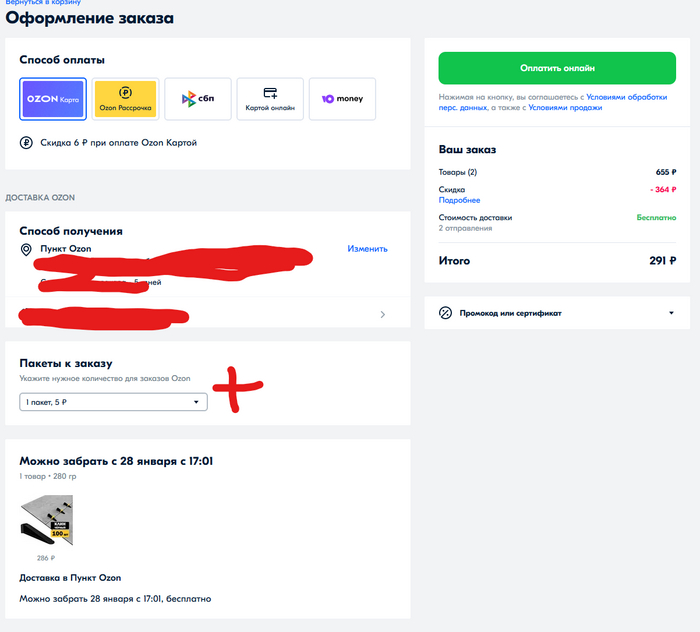The width and height of the screenshot is (700, 632).
Task: Click the - 364 ₽ discount amount
Action: pos(663,190)
